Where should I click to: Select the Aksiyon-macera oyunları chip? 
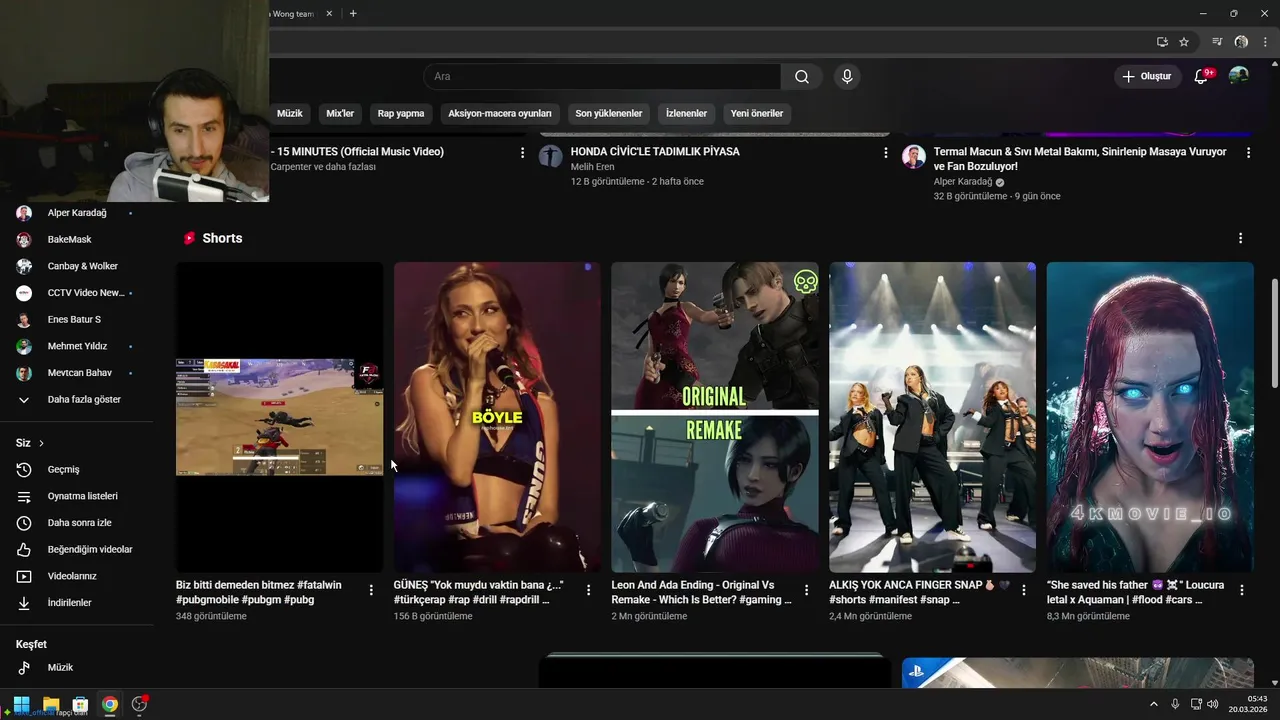[500, 114]
